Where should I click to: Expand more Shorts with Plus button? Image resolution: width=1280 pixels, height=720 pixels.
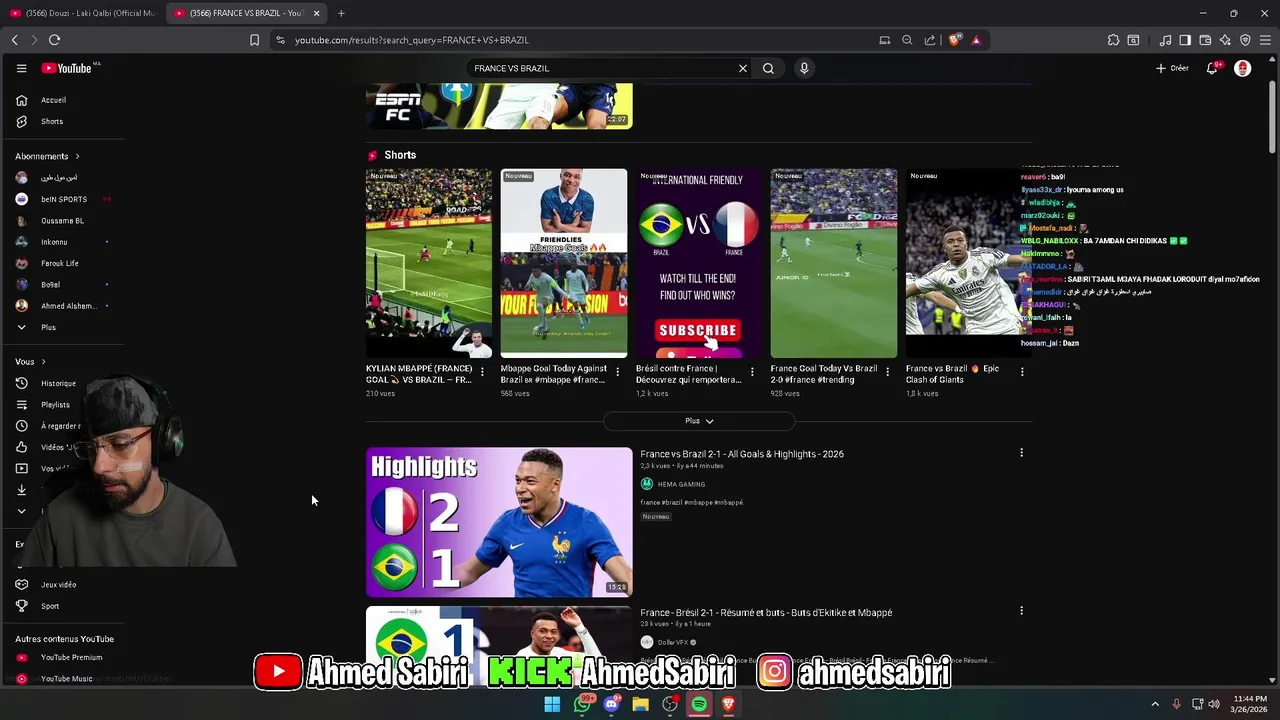[699, 421]
